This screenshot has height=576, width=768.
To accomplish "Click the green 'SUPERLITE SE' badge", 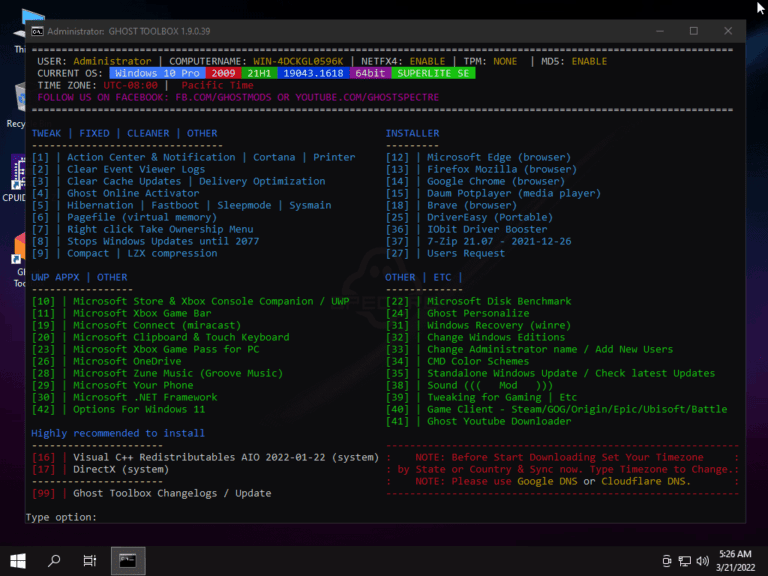I will [433, 73].
